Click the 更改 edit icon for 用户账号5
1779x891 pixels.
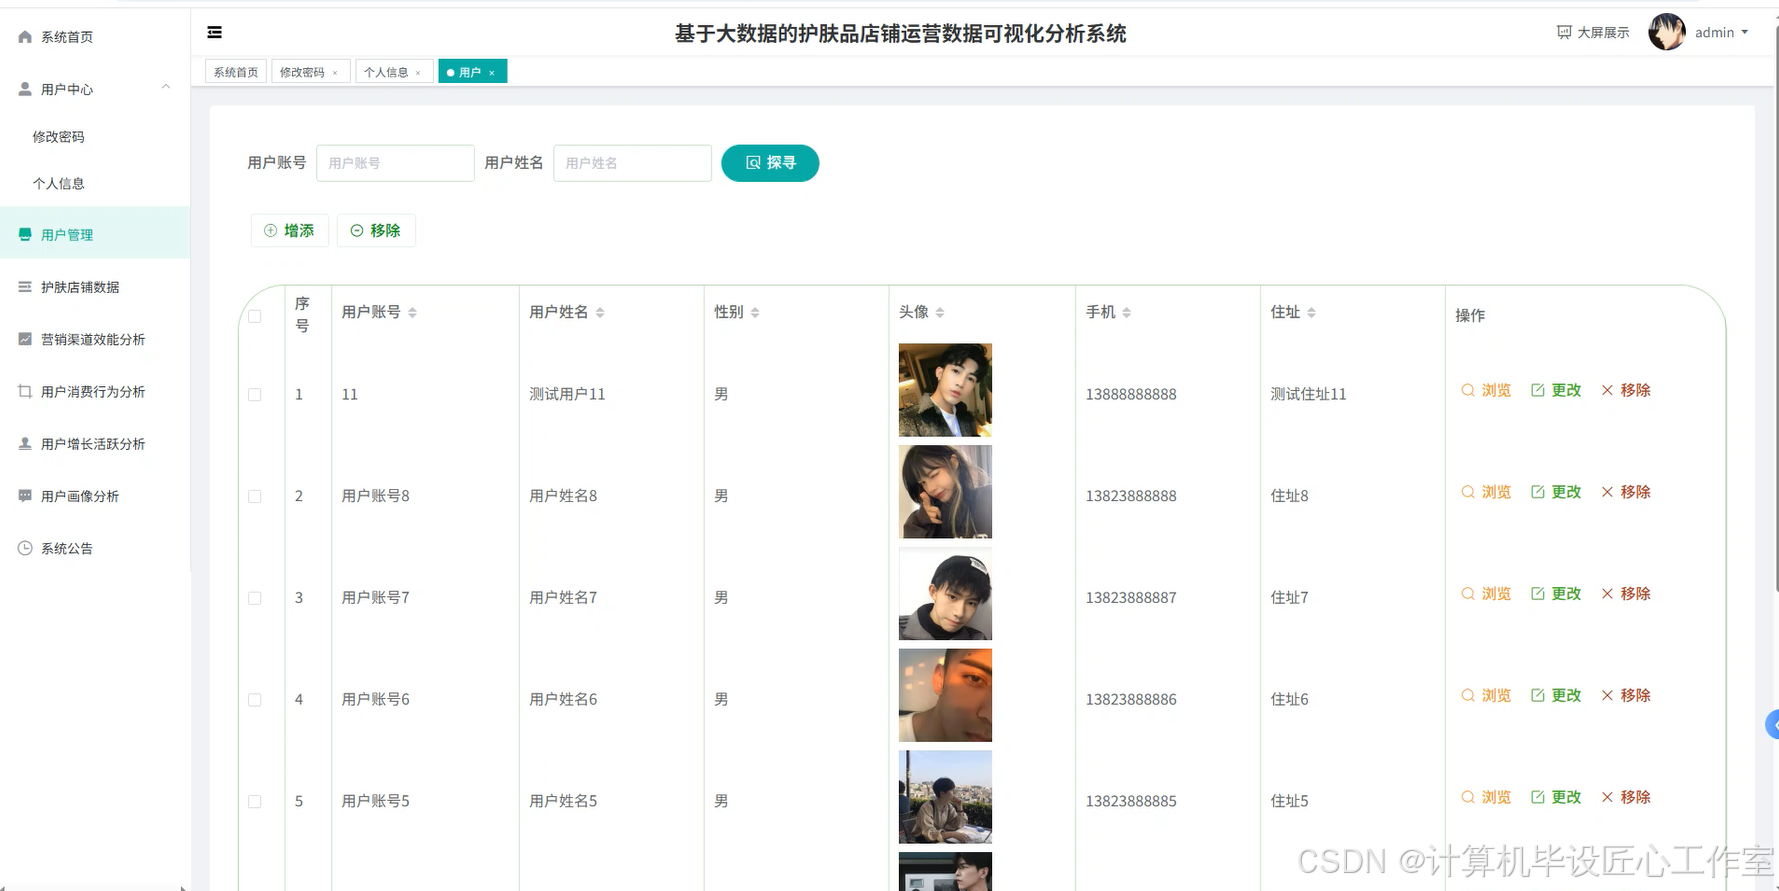[x=1538, y=797]
